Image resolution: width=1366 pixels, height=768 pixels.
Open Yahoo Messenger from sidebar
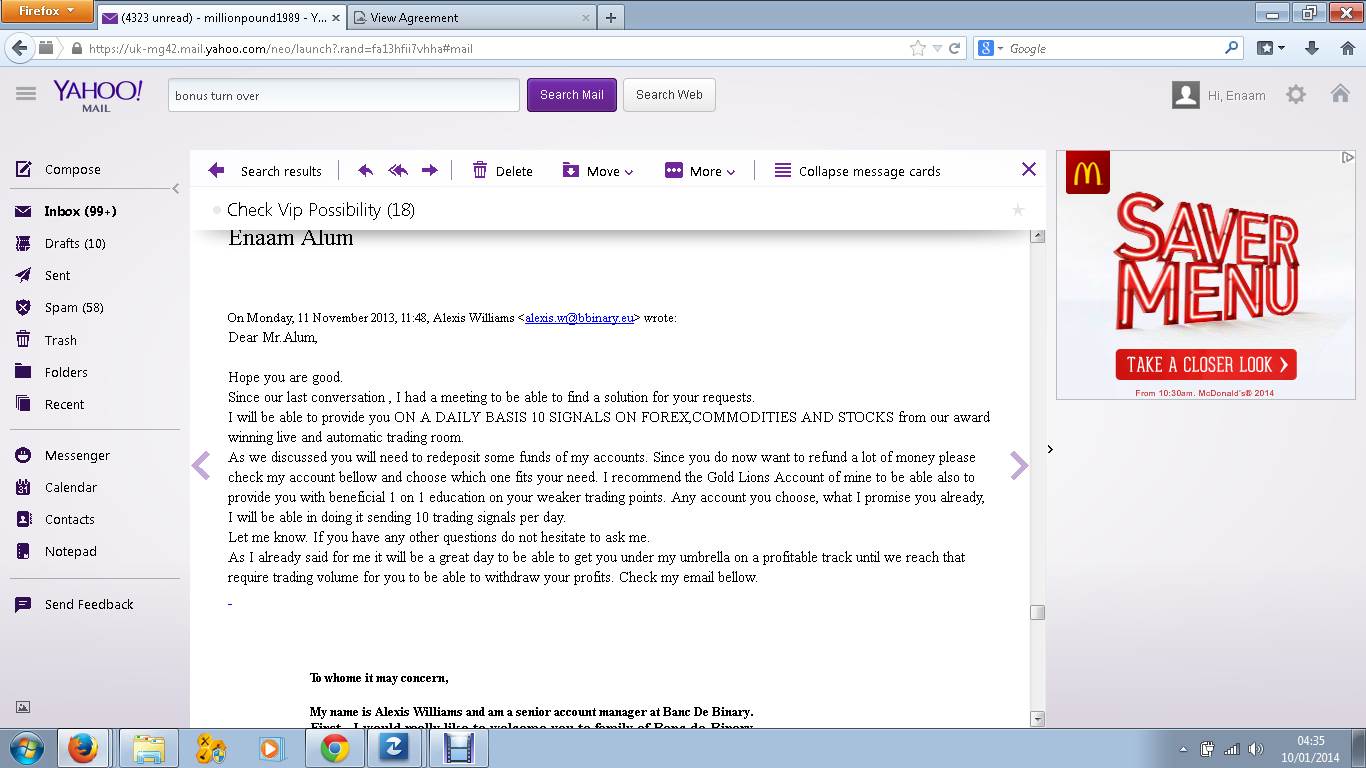(x=62, y=455)
